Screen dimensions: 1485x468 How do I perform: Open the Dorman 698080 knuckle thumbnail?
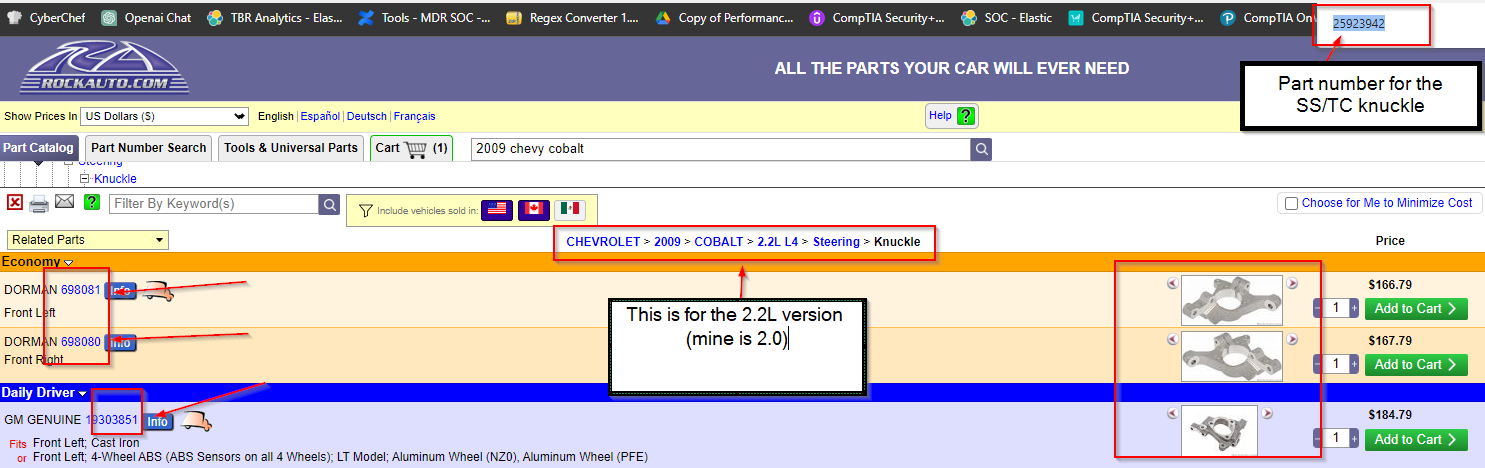pos(1232,356)
